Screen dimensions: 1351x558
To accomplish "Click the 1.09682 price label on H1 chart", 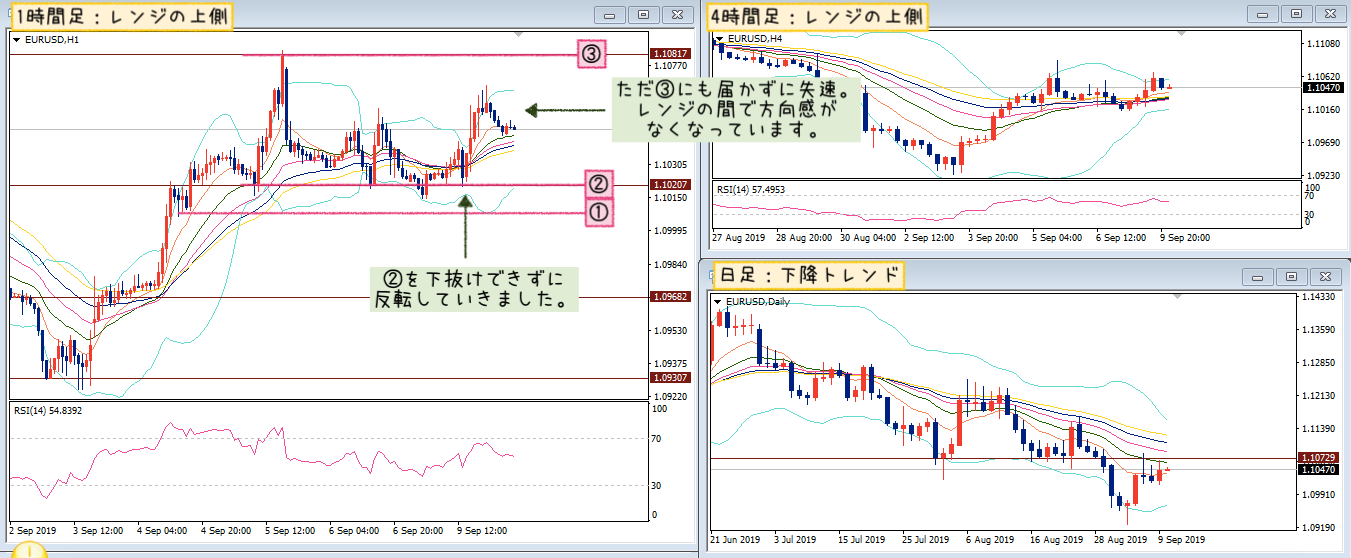I will pyautogui.click(x=668, y=297).
